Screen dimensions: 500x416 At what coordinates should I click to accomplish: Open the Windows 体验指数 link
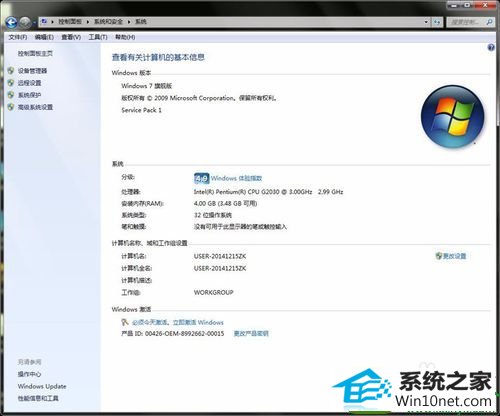click(x=236, y=178)
